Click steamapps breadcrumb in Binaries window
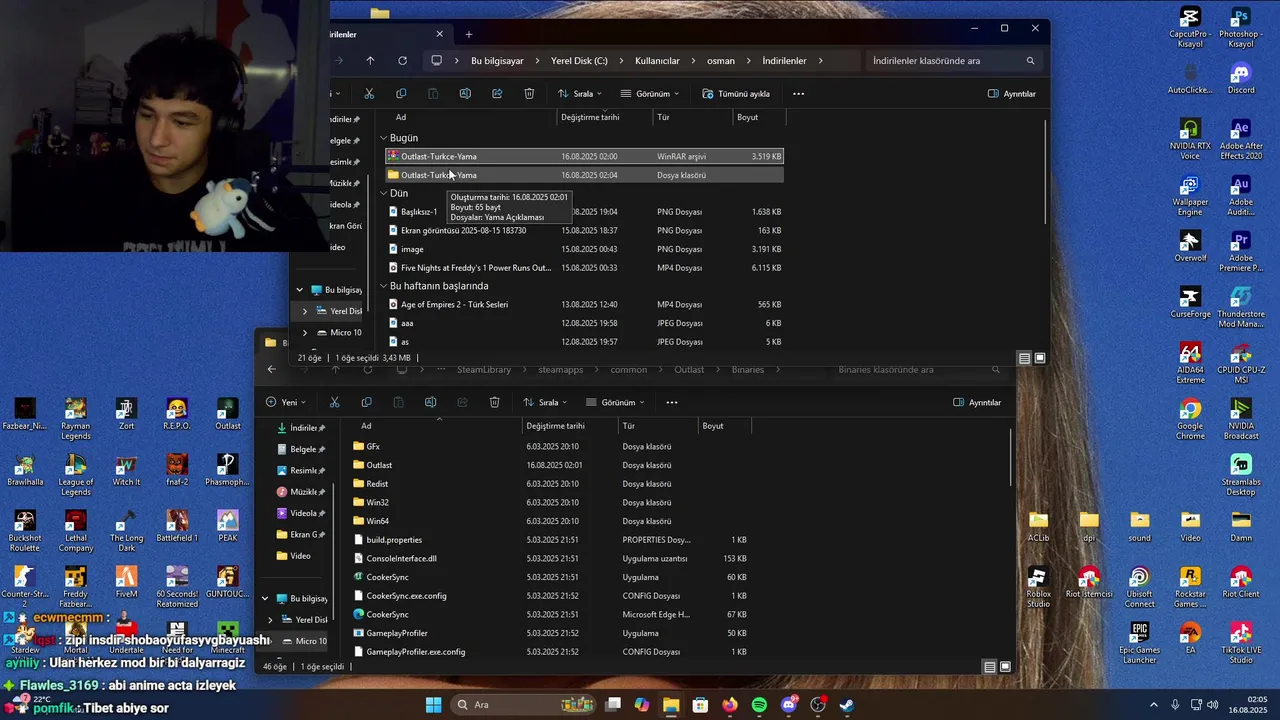1280x720 pixels. pos(560,370)
